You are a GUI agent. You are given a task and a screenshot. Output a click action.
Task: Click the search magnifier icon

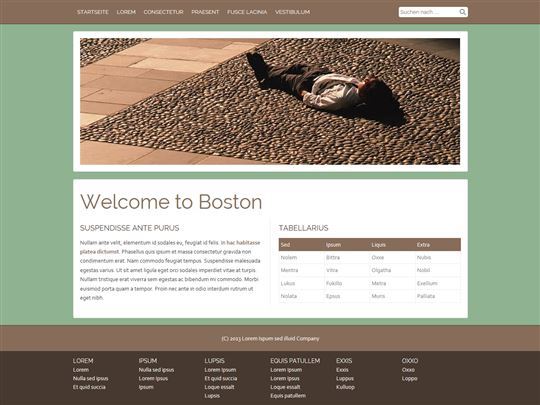[463, 12]
